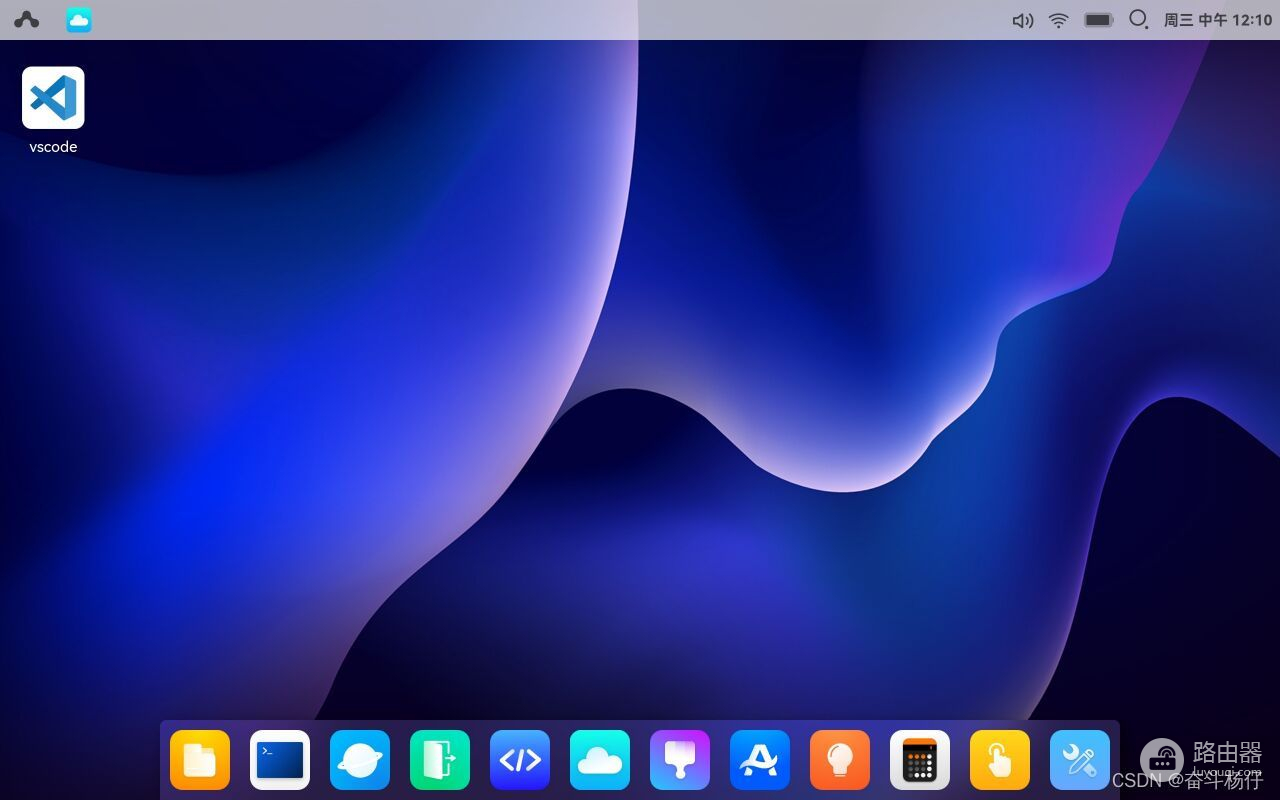
Task: Launch the yellow file manager in dock
Action: (x=200, y=760)
